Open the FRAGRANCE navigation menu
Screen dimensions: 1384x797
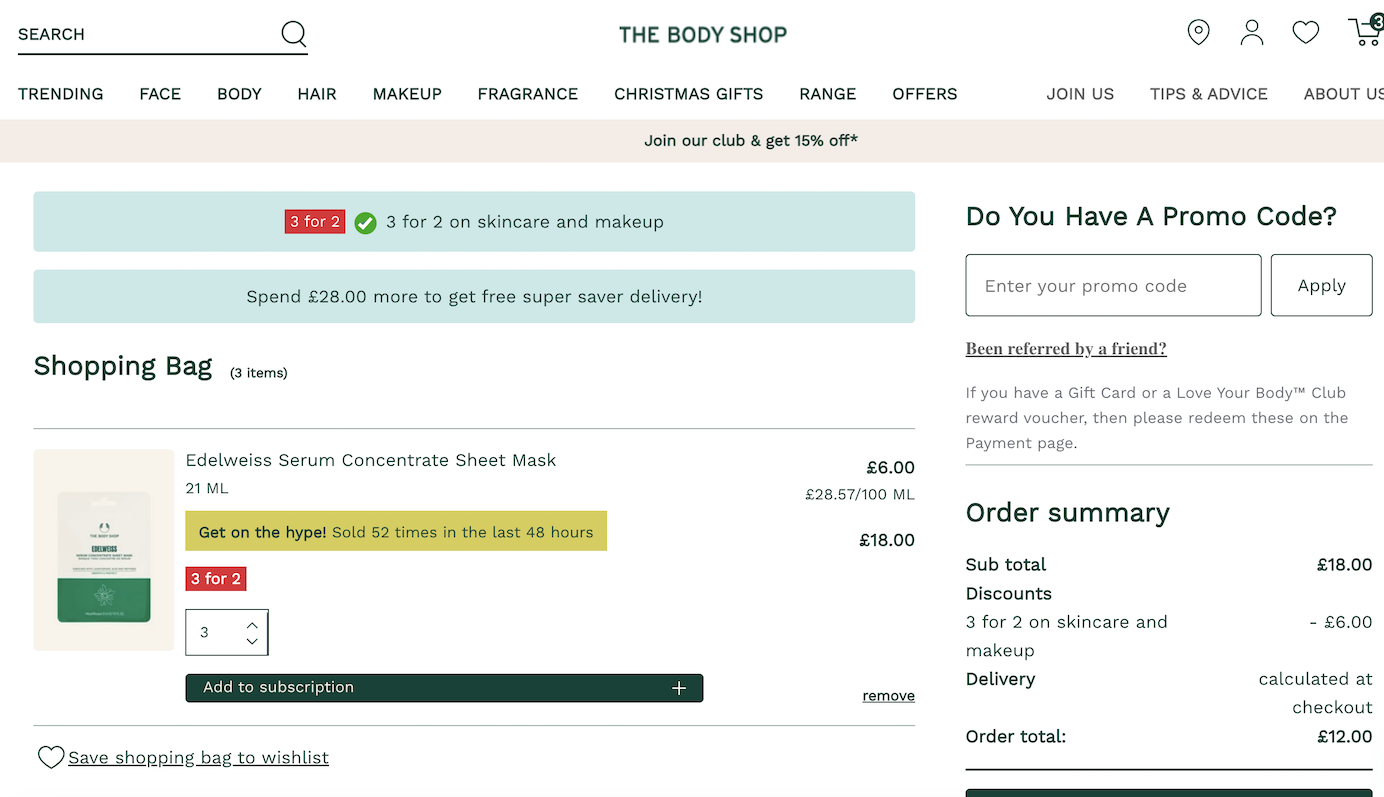pos(528,94)
